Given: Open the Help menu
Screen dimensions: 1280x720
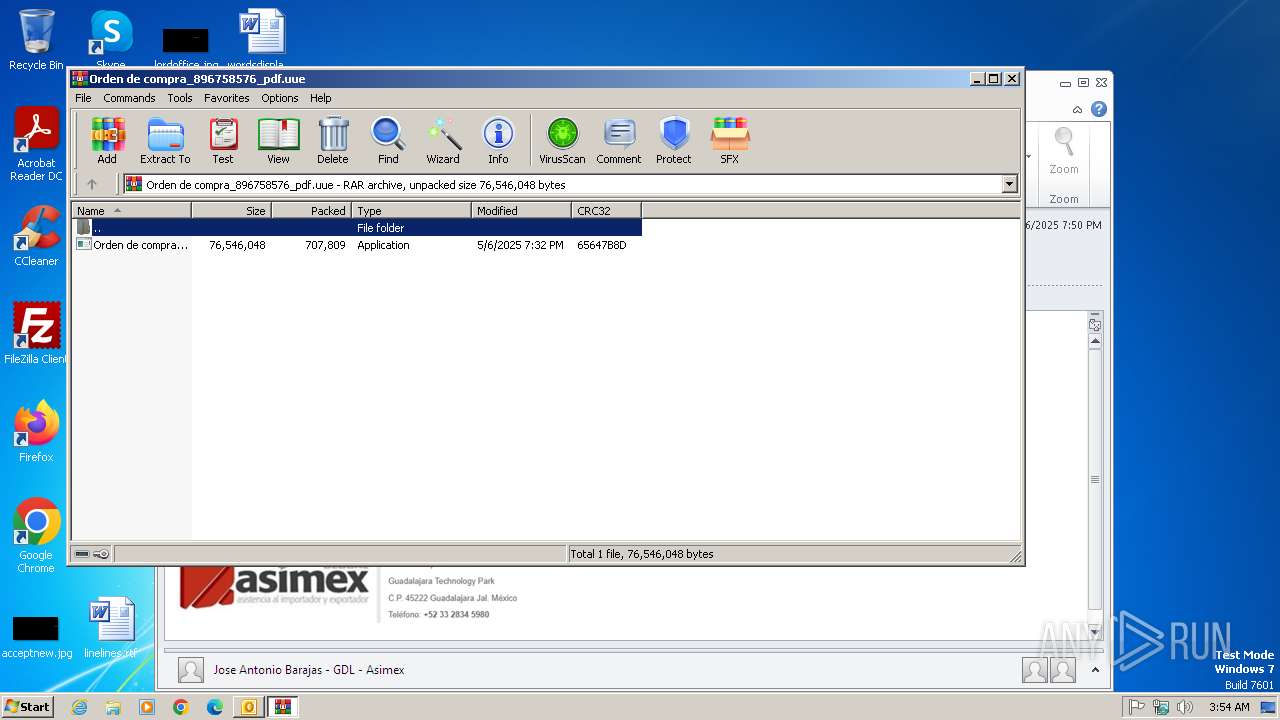Looking at the screenshot, I should pyautogui.click(x=320, y=98).
